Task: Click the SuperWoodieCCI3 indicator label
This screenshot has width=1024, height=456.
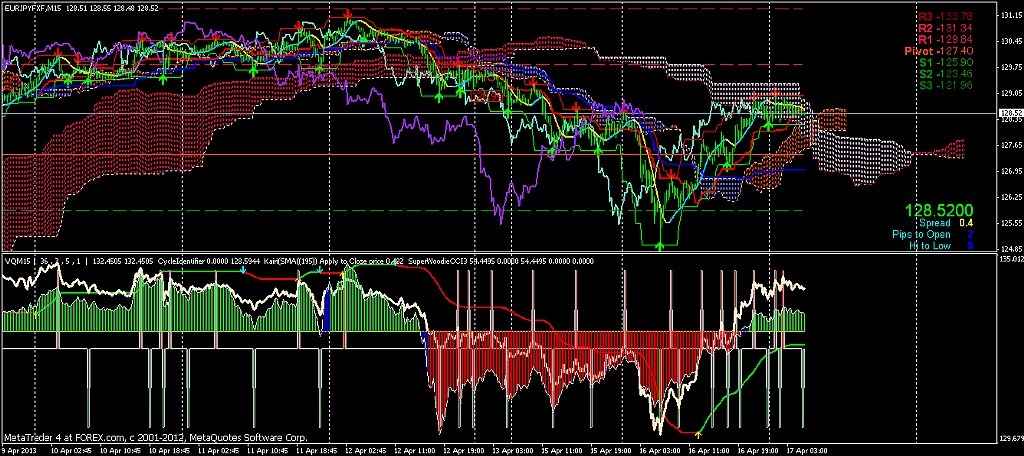Action: click(436, 261)
